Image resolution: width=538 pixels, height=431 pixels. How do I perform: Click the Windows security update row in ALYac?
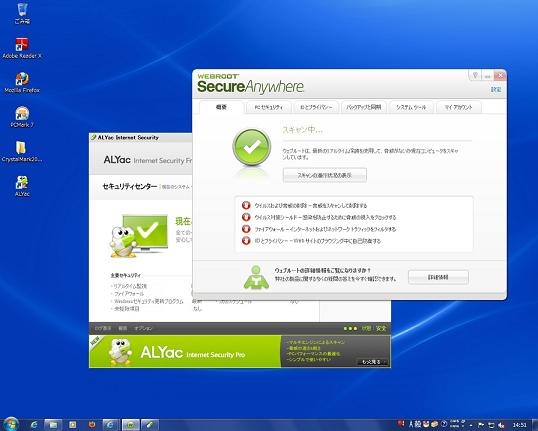[x=148, y=301]
